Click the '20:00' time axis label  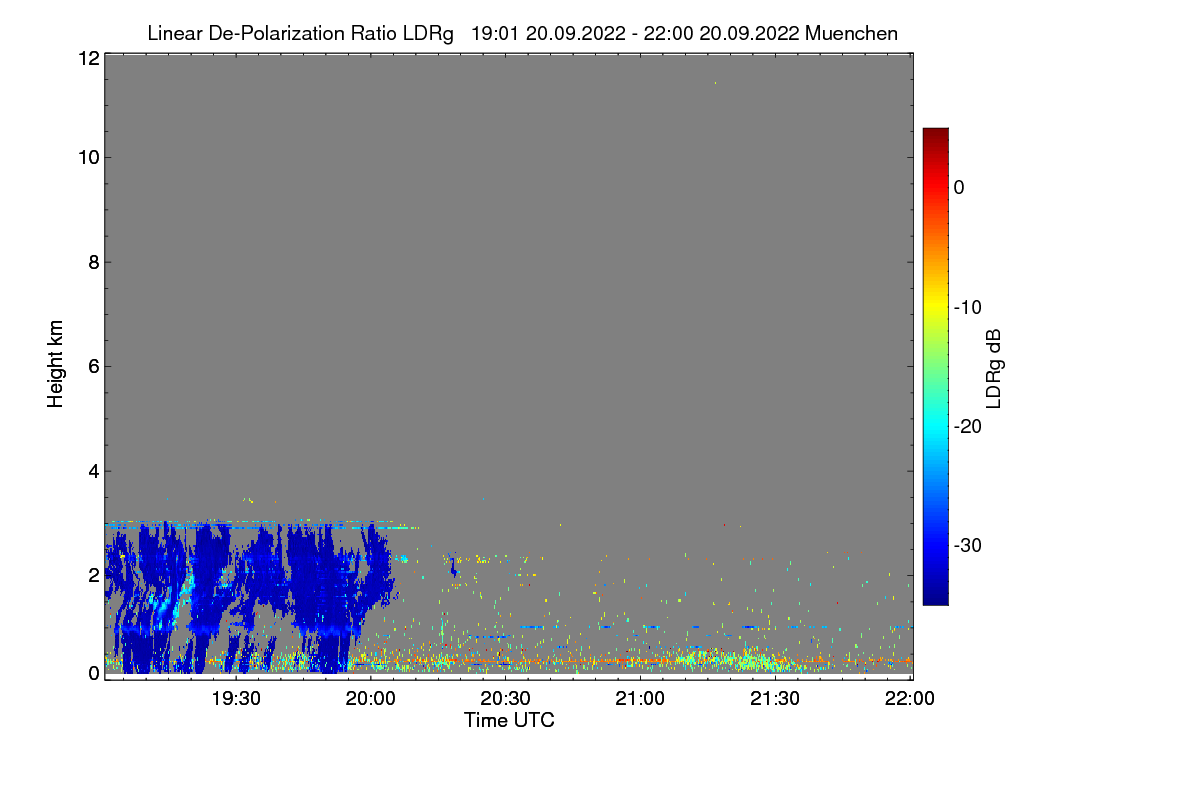click(x=372, y=698)
